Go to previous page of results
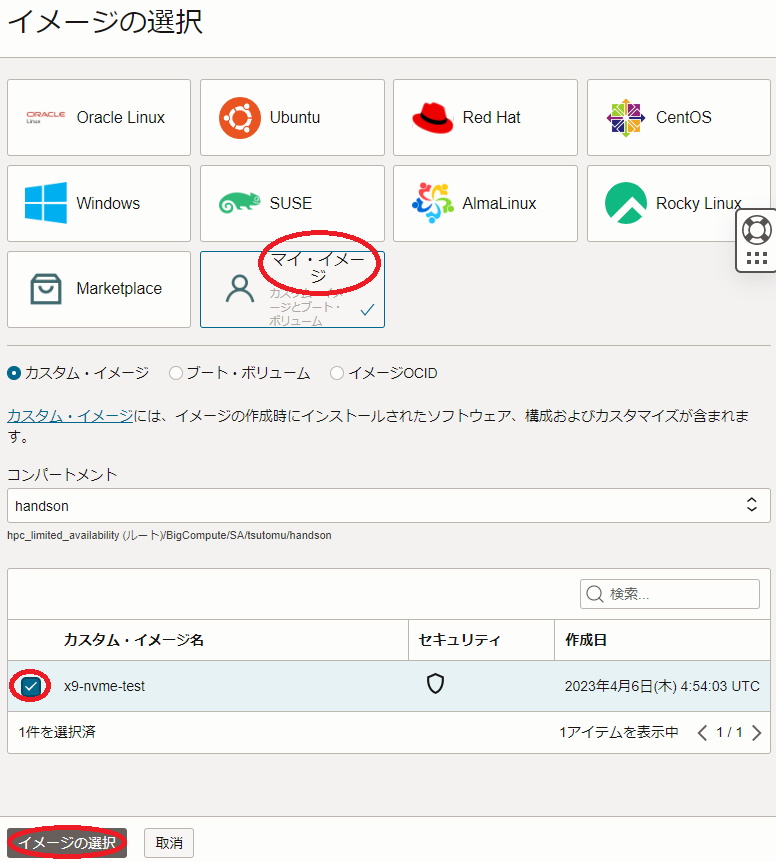The image size is (776, 862). point(702,733)
